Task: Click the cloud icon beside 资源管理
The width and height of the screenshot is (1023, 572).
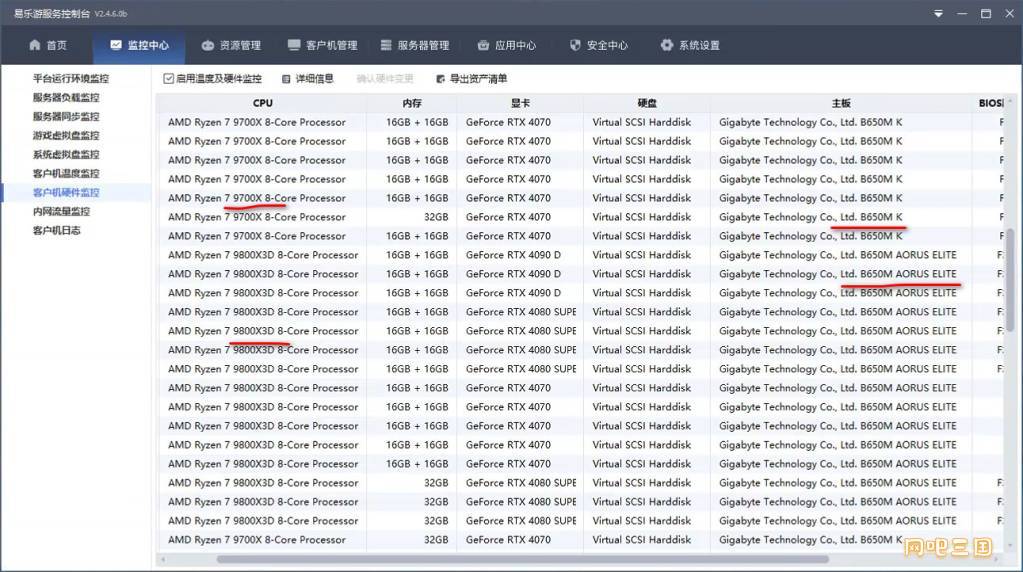Action: 207,45
